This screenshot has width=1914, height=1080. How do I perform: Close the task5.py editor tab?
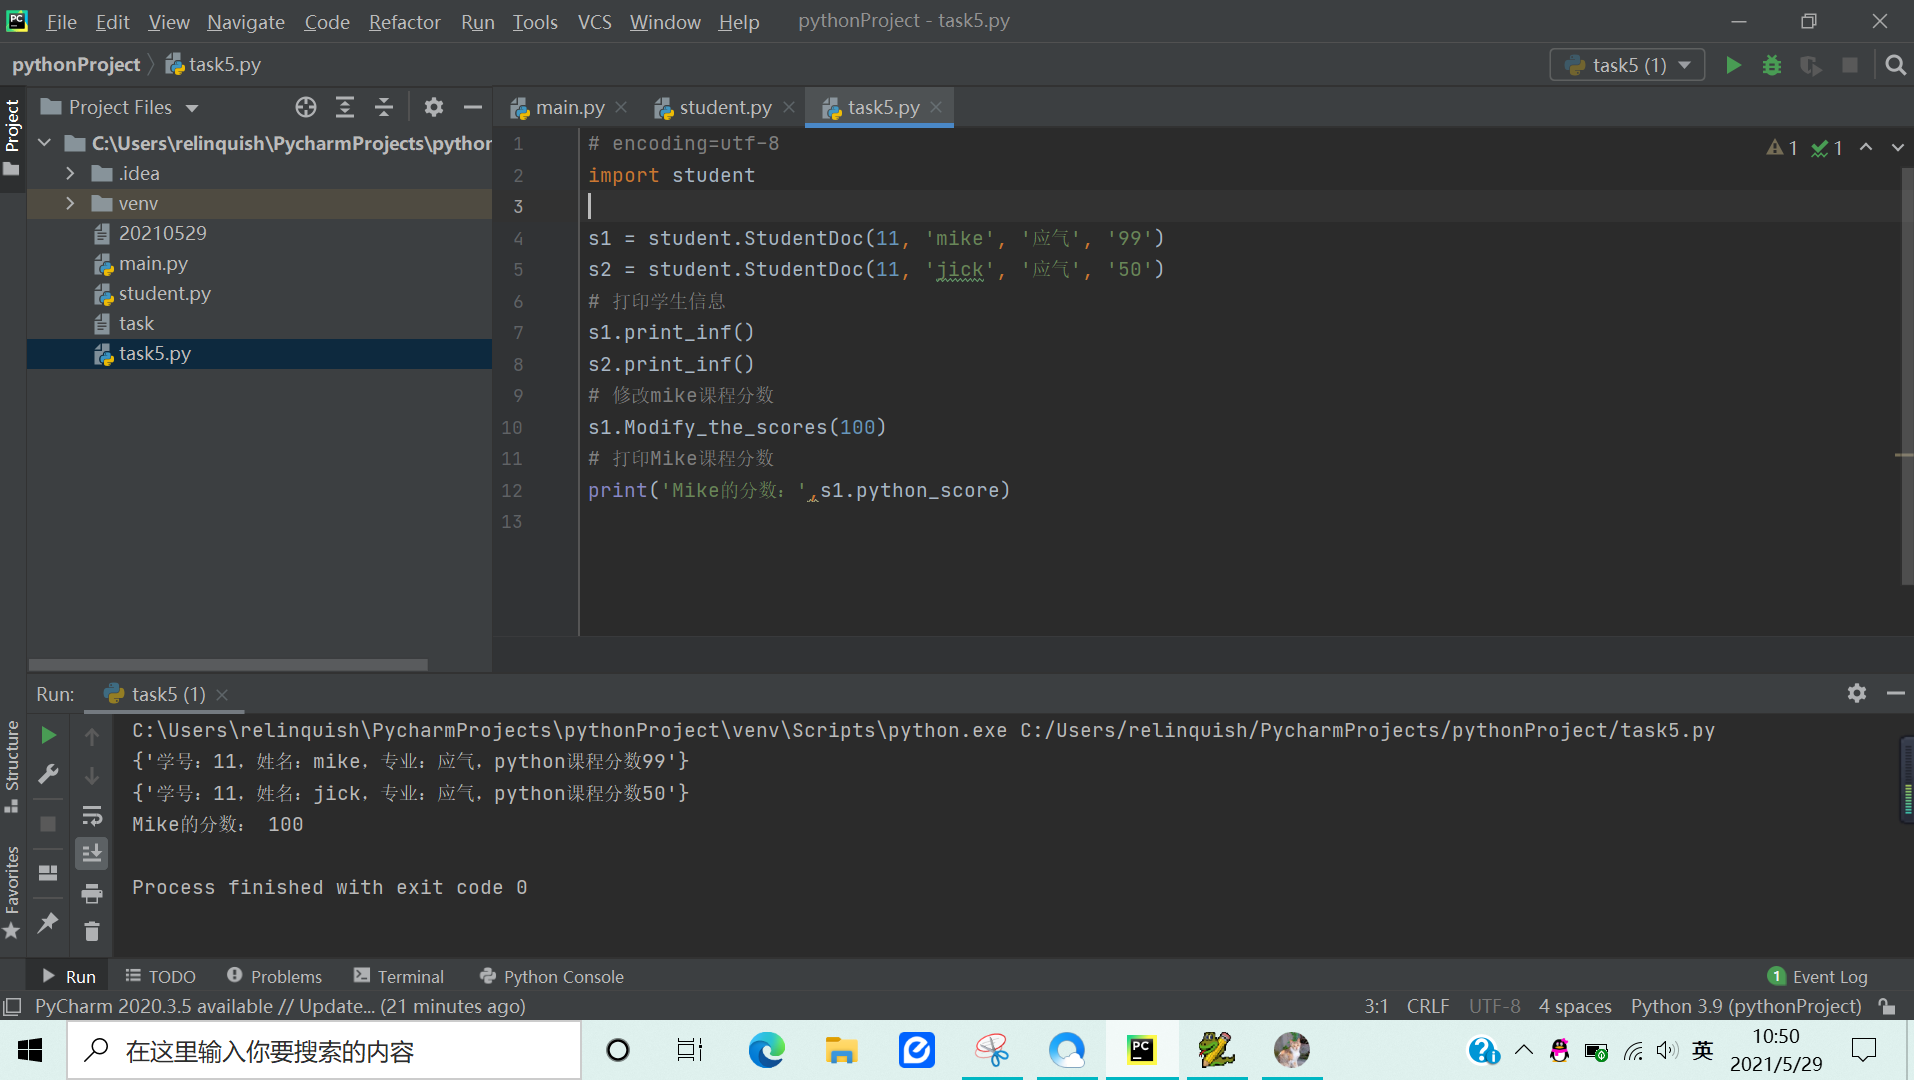coord(936,107)
